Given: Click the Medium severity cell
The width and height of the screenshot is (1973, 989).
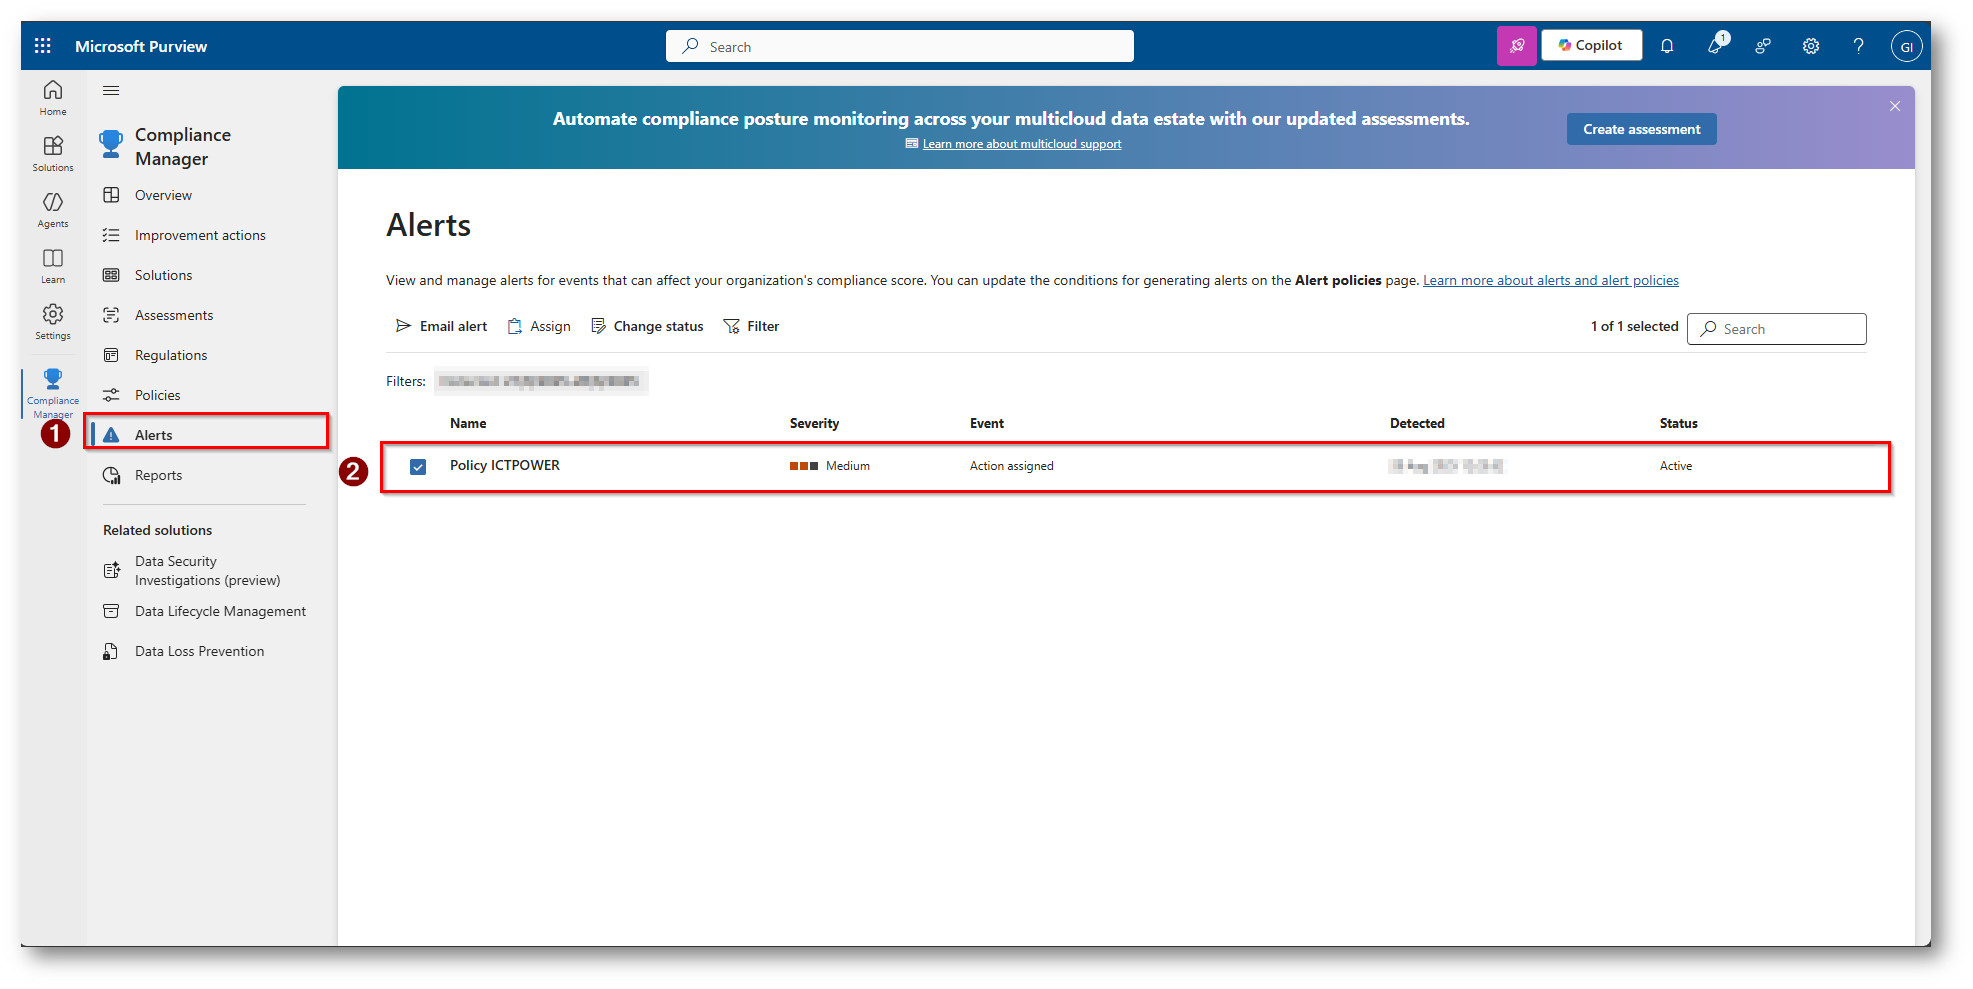Looking at the screenshot, I should (830, 466).
